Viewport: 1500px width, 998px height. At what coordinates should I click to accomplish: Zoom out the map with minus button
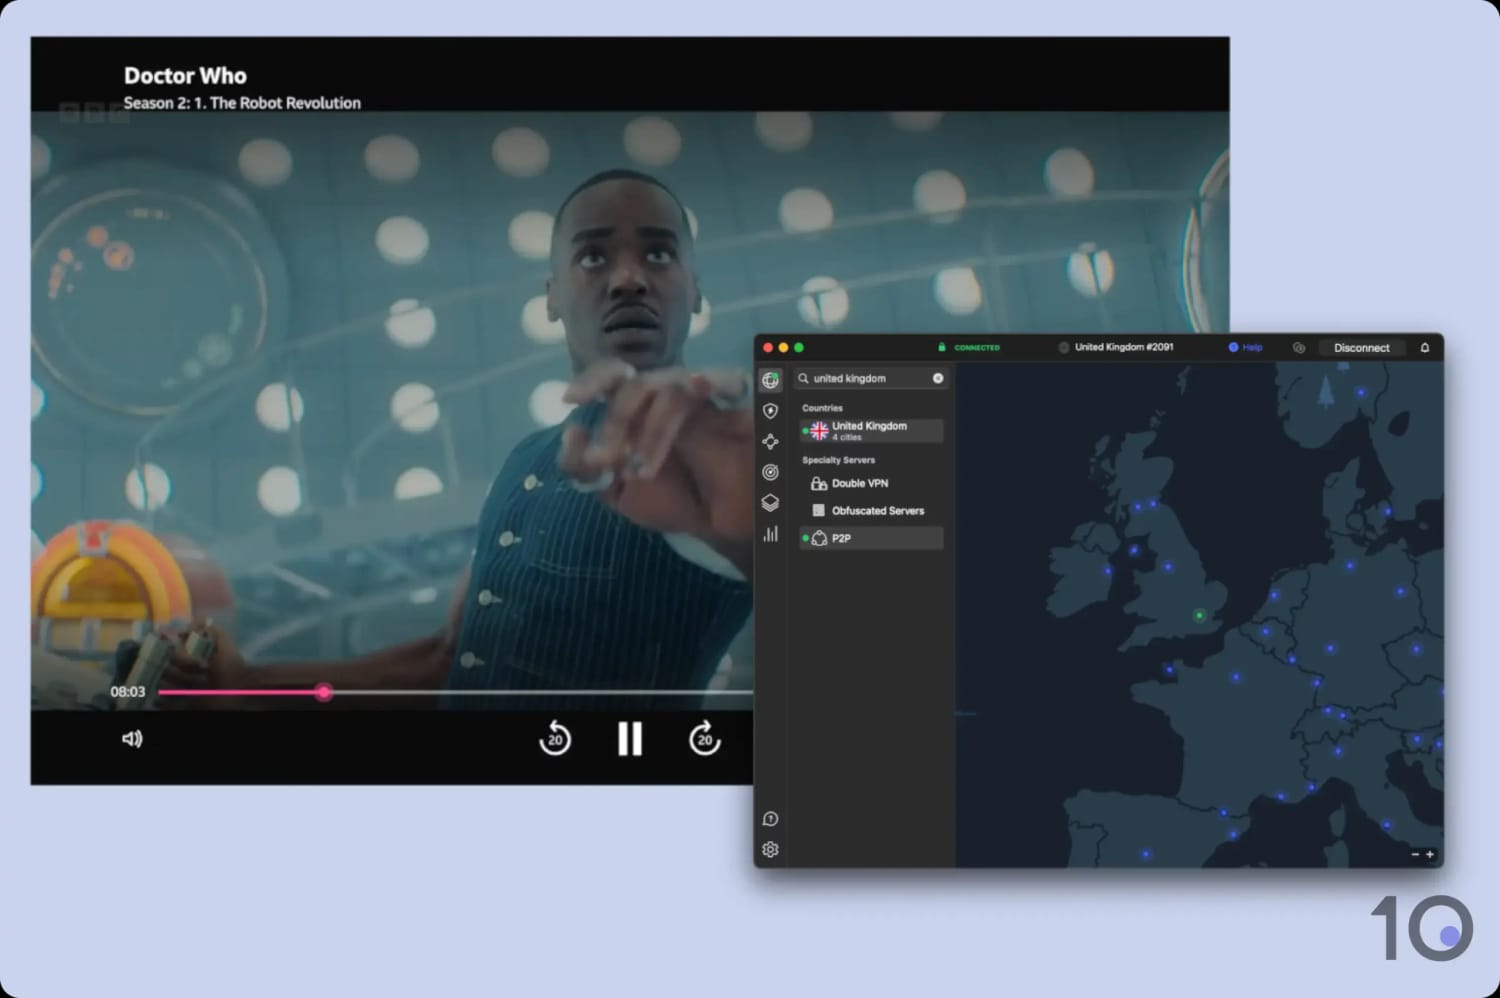[x=1415, y=854]
